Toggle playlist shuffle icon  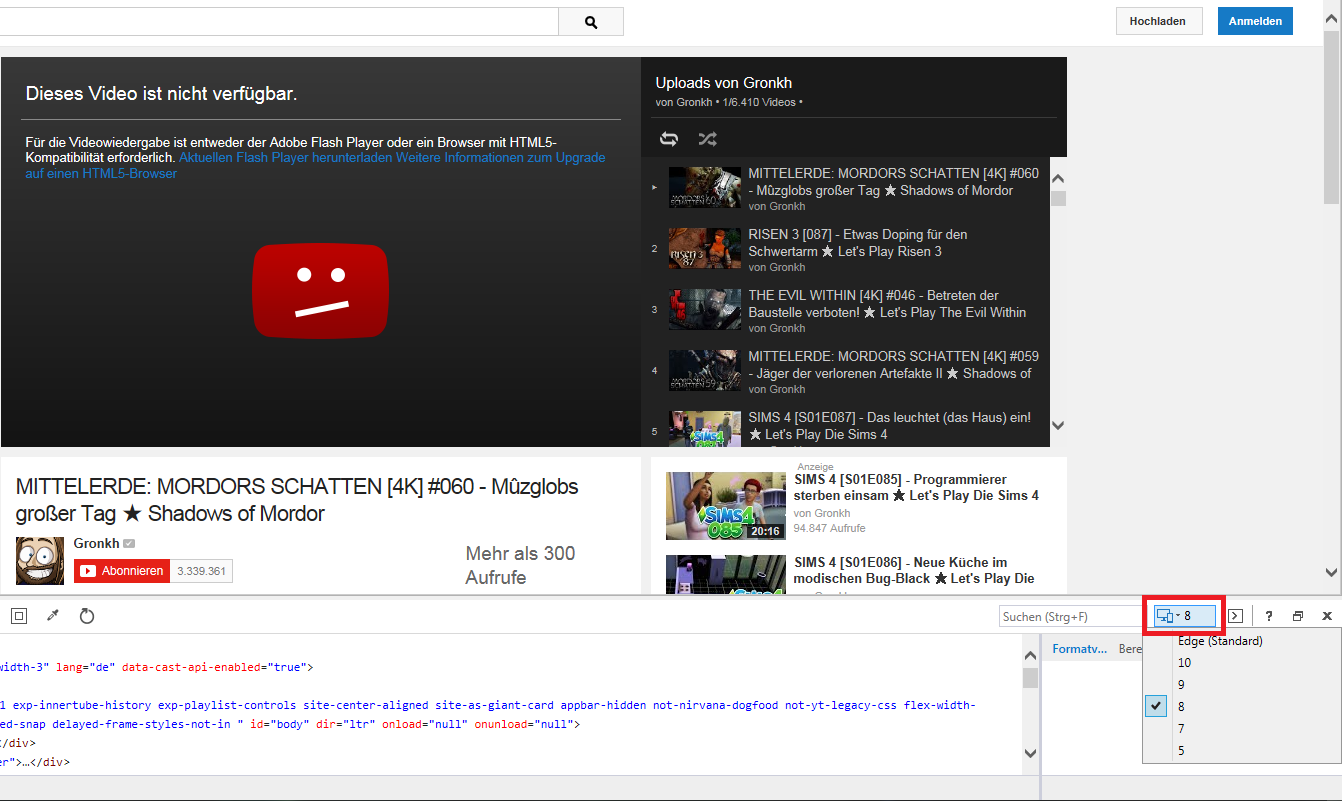click(x=707, y=139)
